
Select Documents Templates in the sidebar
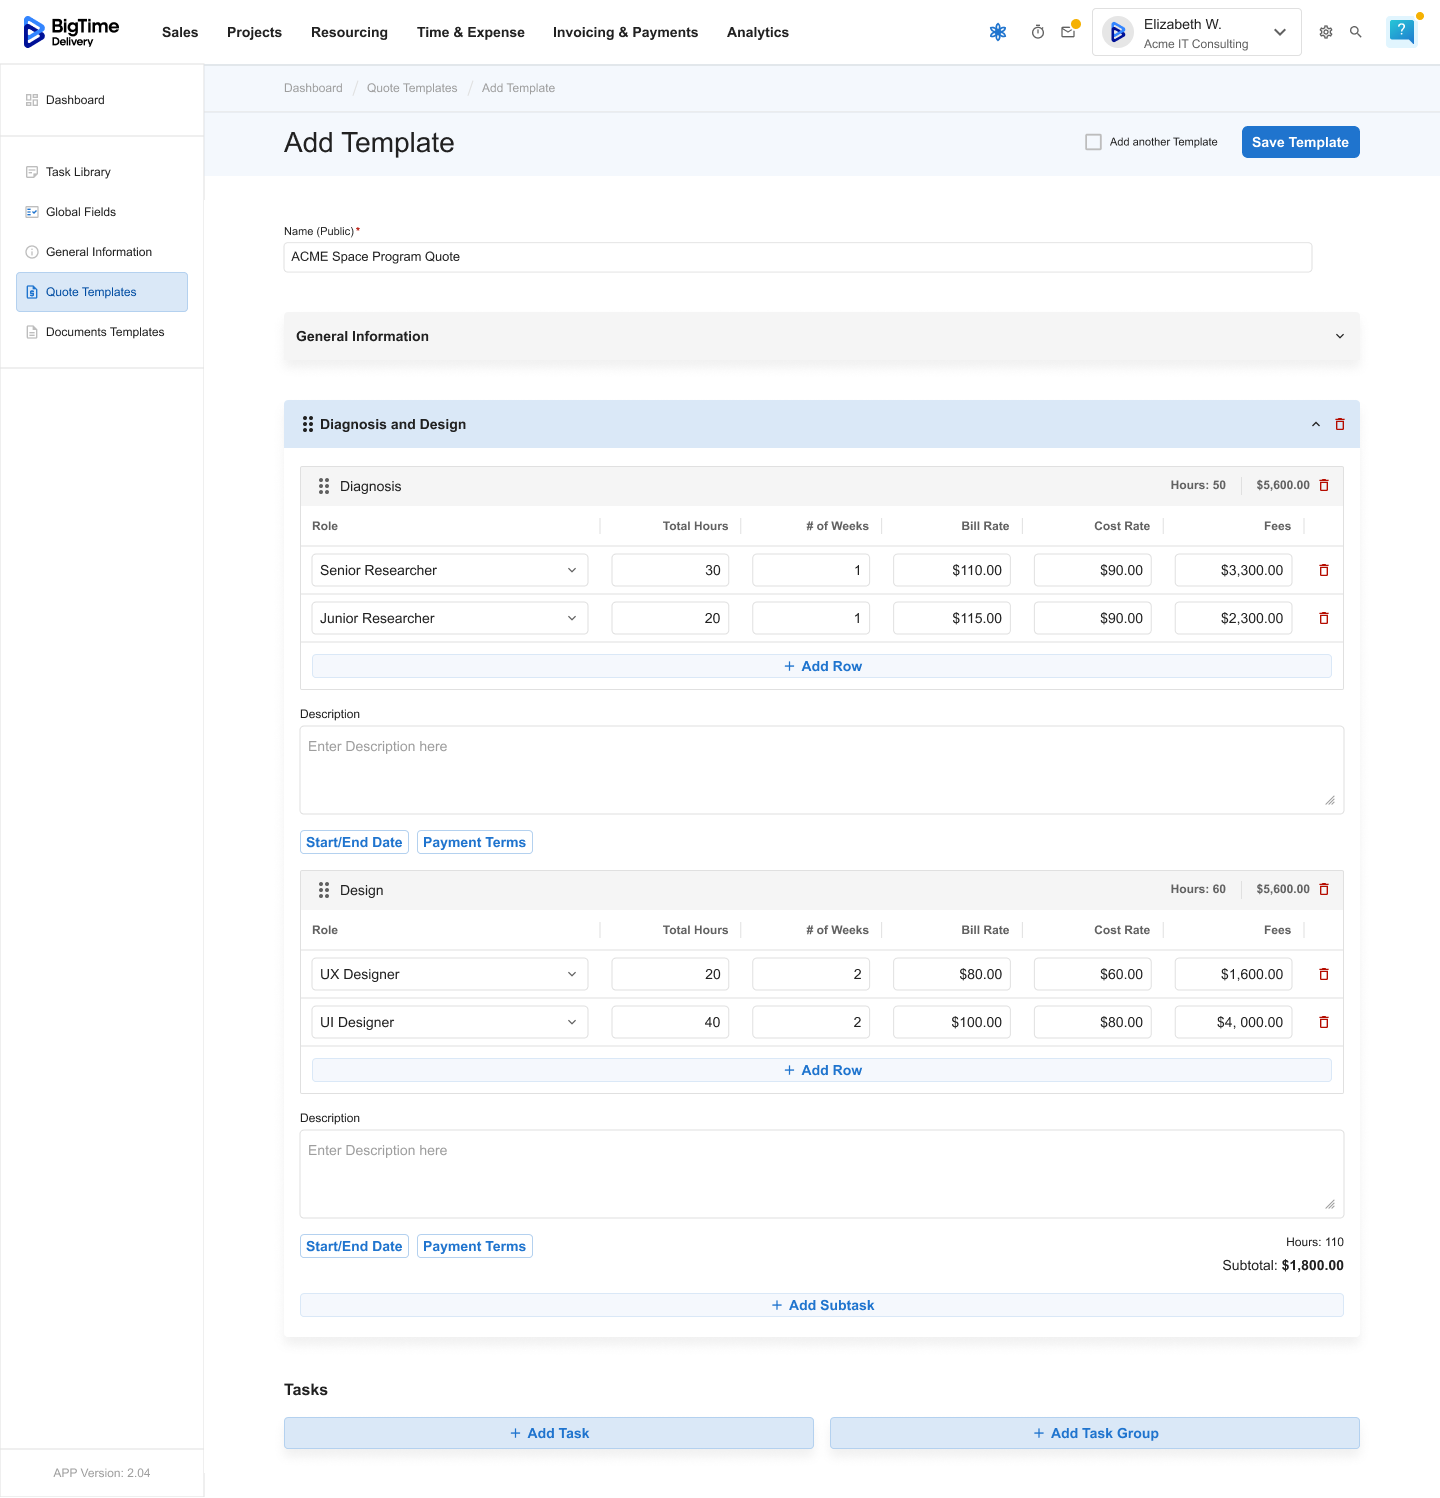coord(104,332)
